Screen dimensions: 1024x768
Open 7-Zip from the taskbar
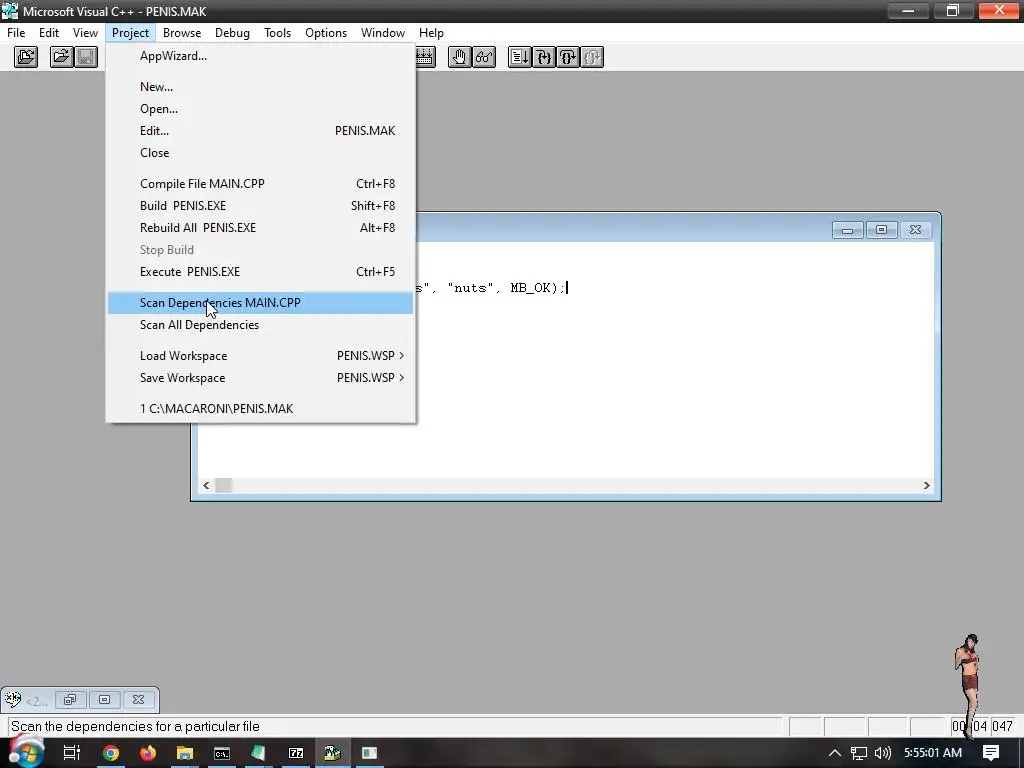tap(296, 753)
